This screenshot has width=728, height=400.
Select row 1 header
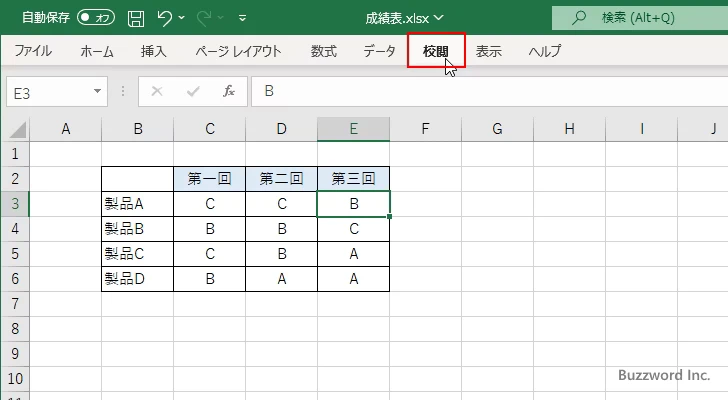click(15, 154)
